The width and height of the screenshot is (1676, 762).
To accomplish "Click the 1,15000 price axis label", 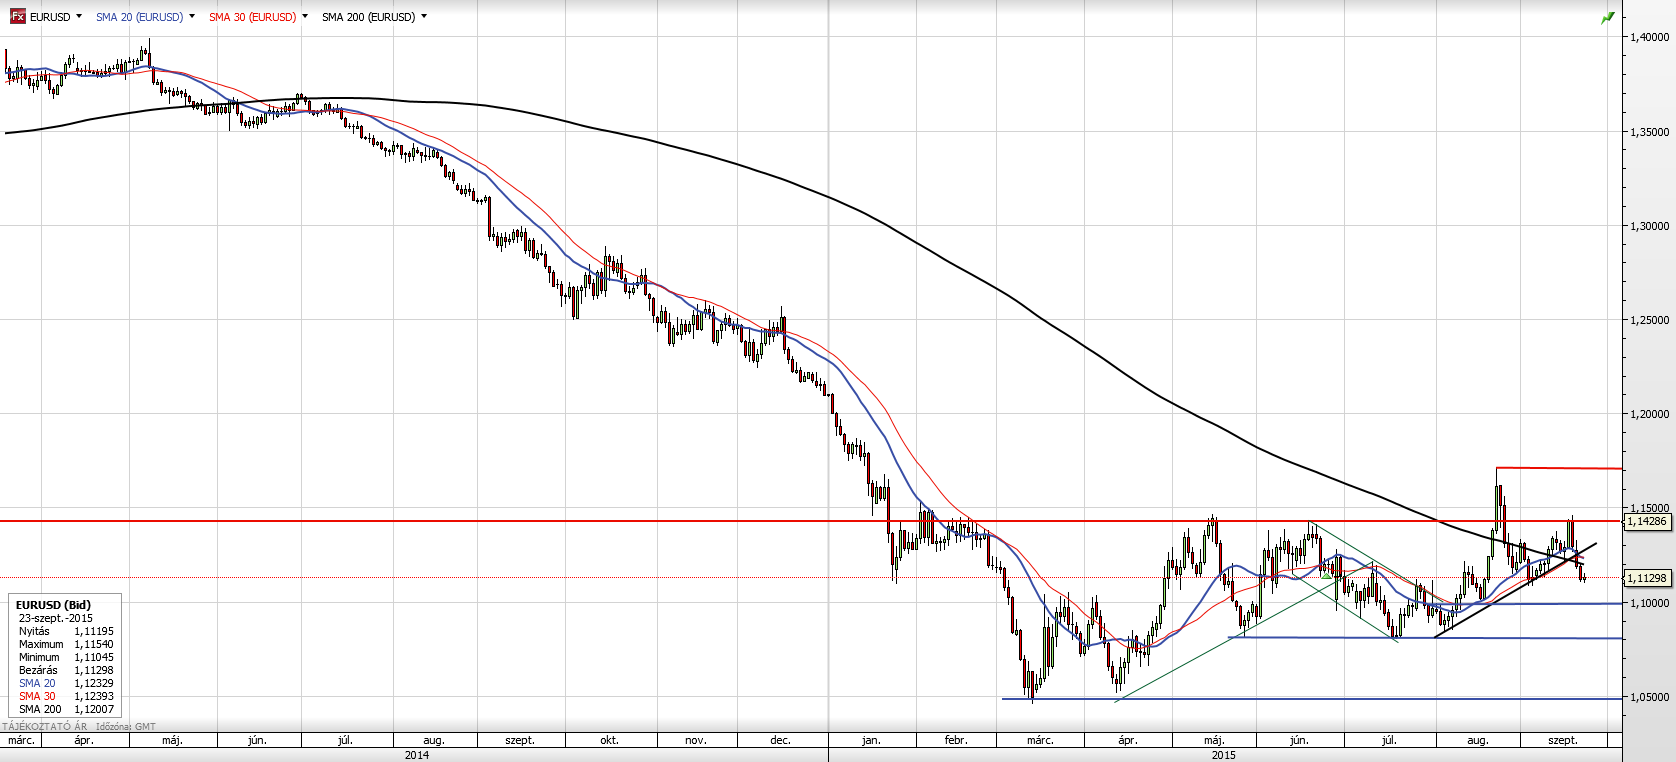I will pyautogui.click(x=1650, y=509).
